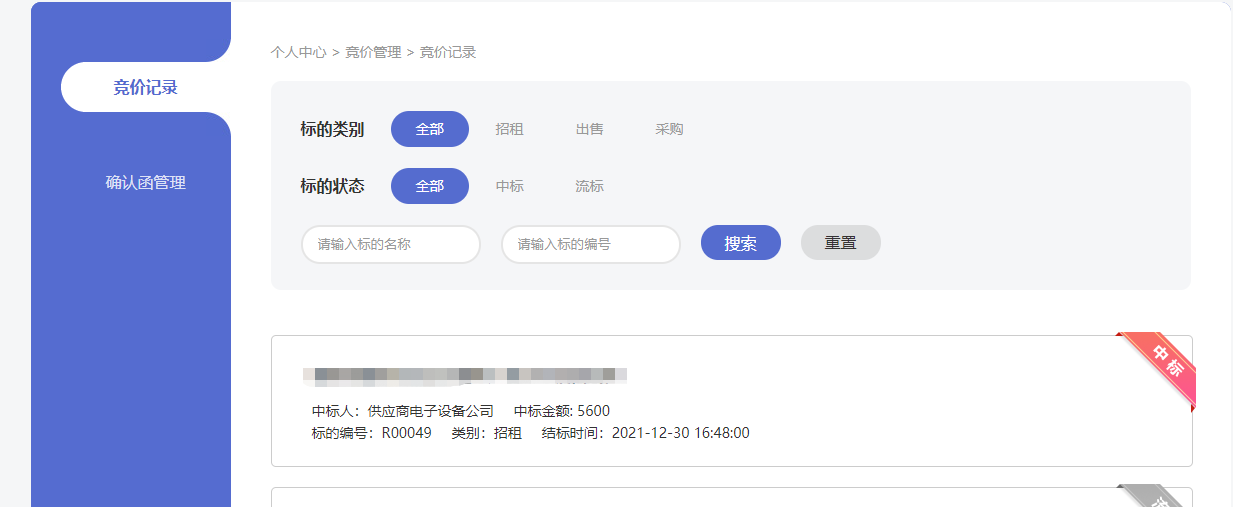Choose the 流标 status filter option
The height and width of the screenshot is (507, 1233).
[589, 186]
